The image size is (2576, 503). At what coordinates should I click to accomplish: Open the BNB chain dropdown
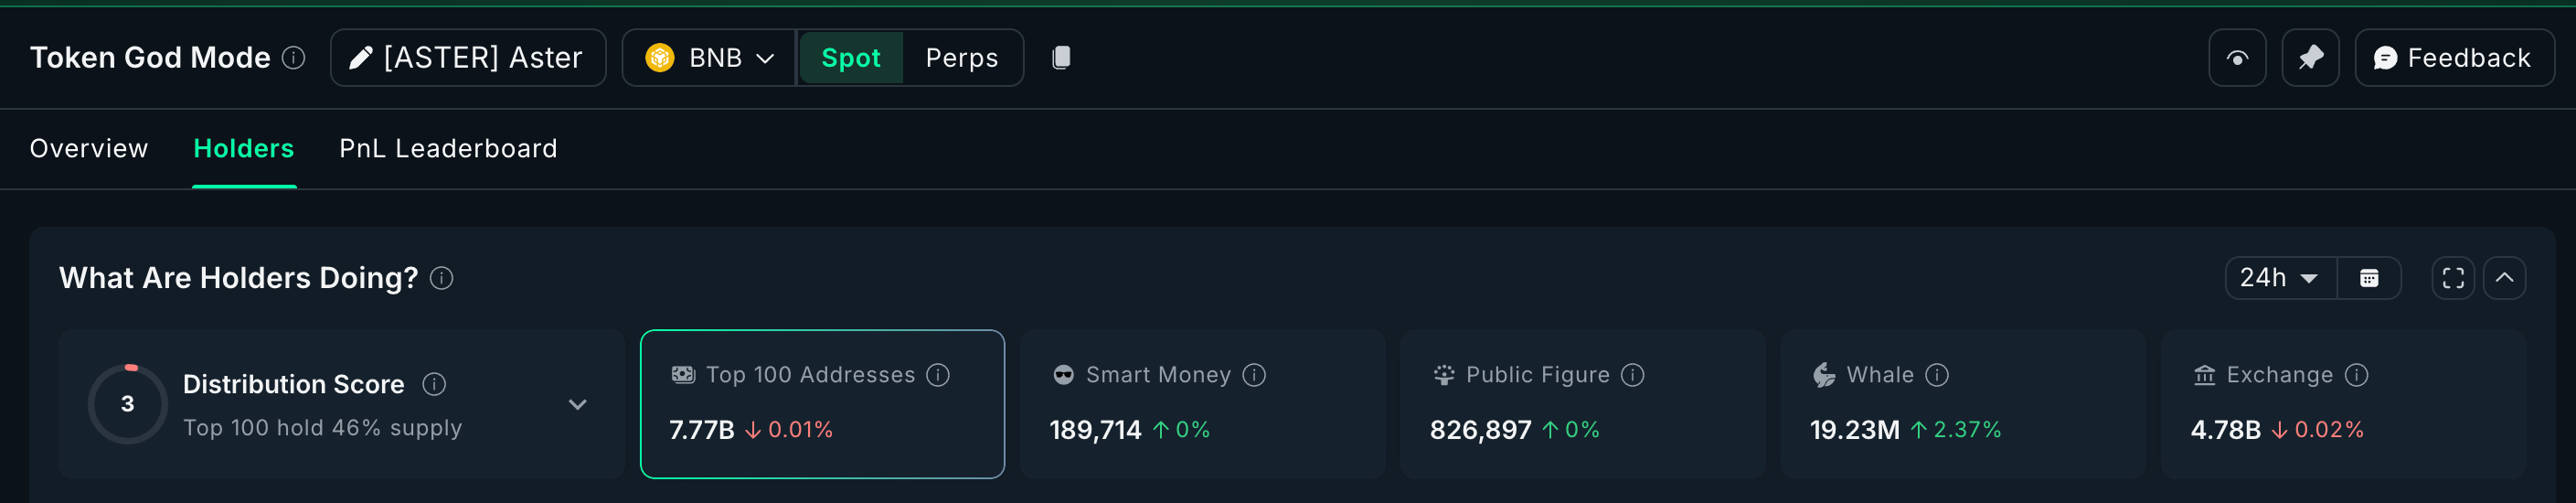click(709, 58)
